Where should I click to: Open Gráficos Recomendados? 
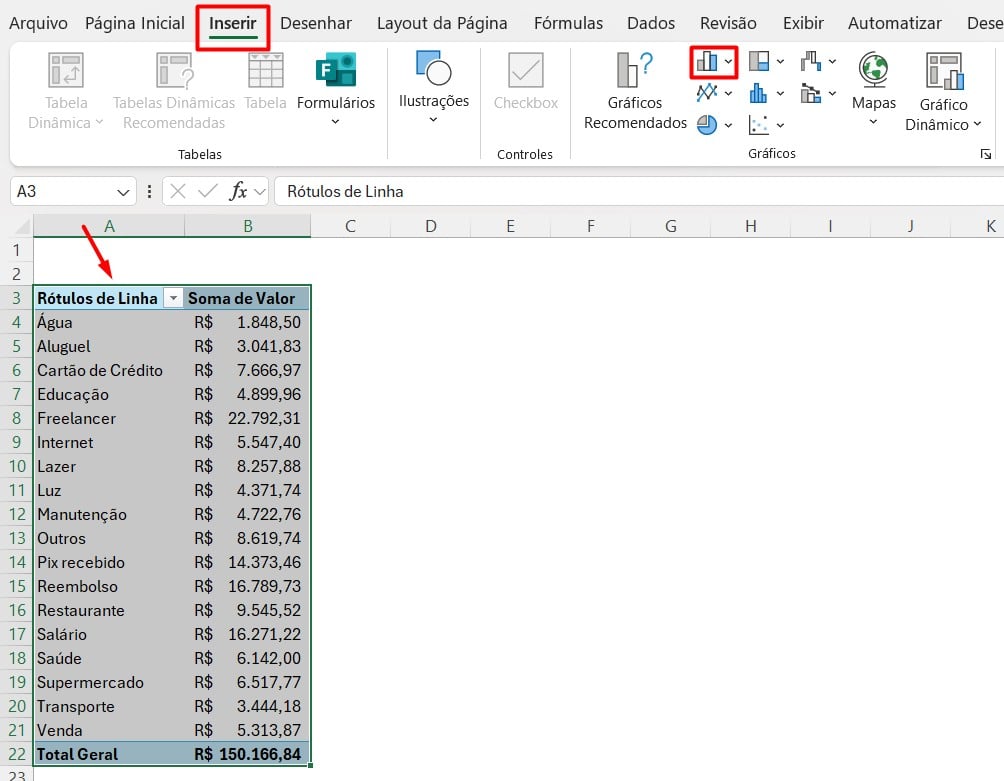pos(635,91)
